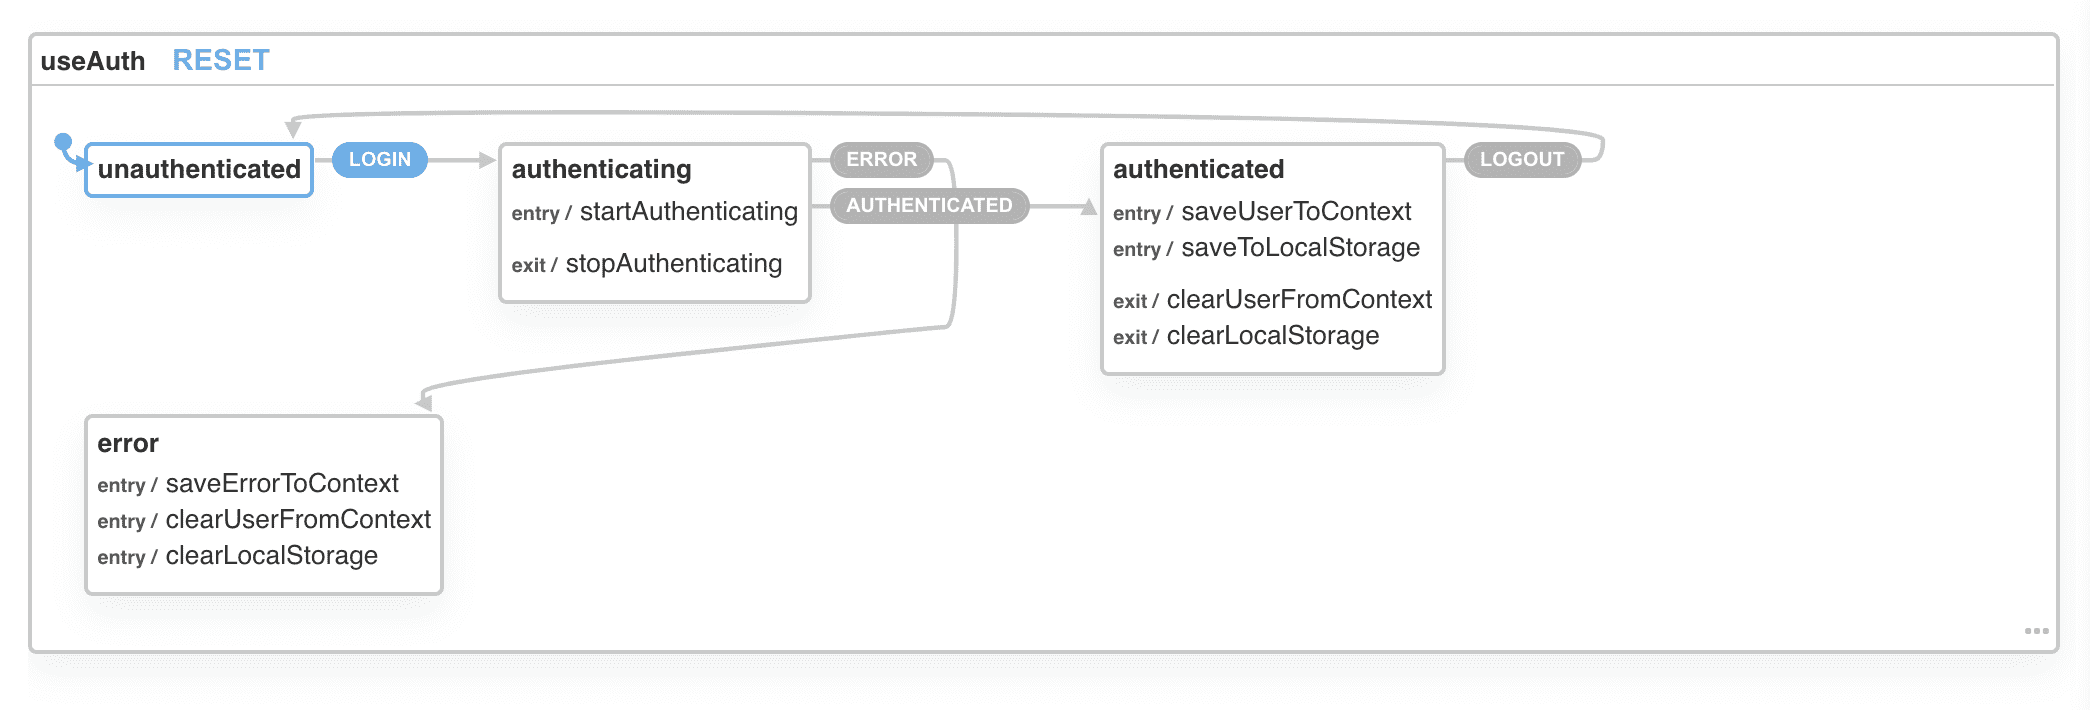Click the RESET link
Screen dimensions: 2090x710
[x=221, y=60]
